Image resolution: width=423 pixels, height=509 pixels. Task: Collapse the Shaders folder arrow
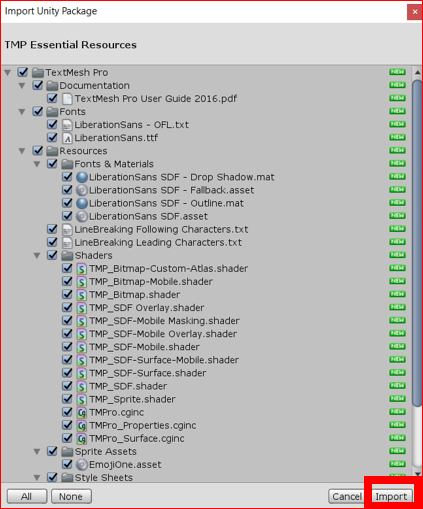37,256
